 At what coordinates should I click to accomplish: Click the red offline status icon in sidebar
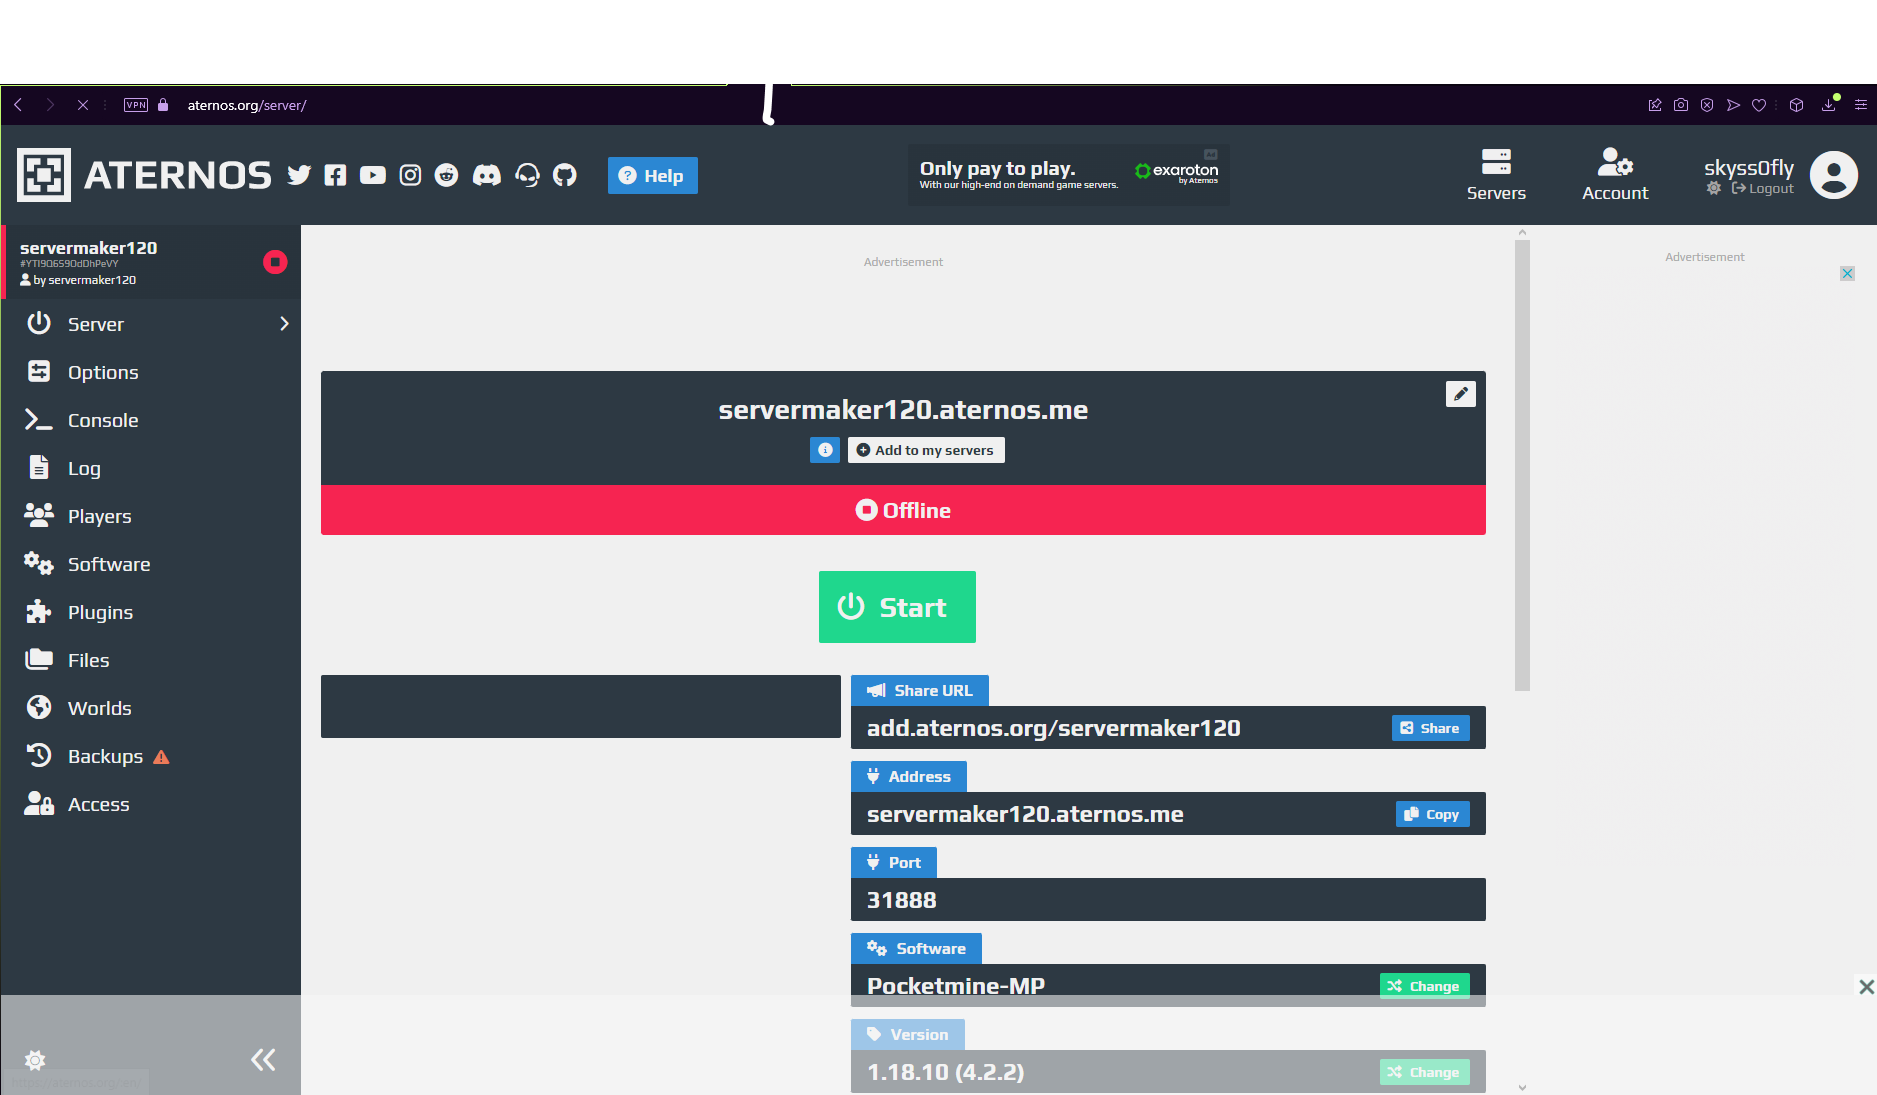pyautogui.click(x=275, y=262)
